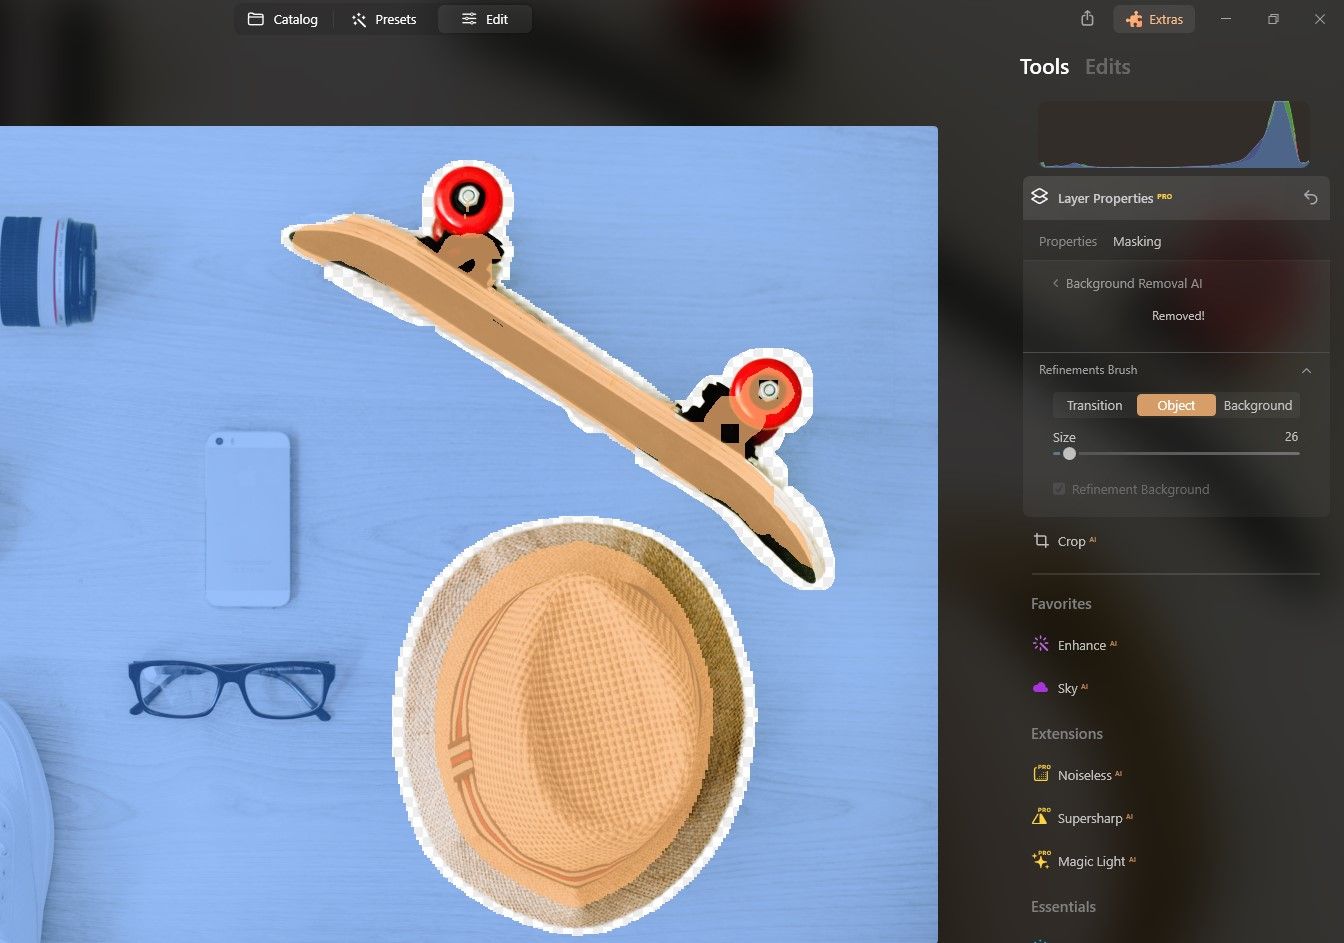
Task: Switch to the Presets tab
Action: click(x=384, y=19)
